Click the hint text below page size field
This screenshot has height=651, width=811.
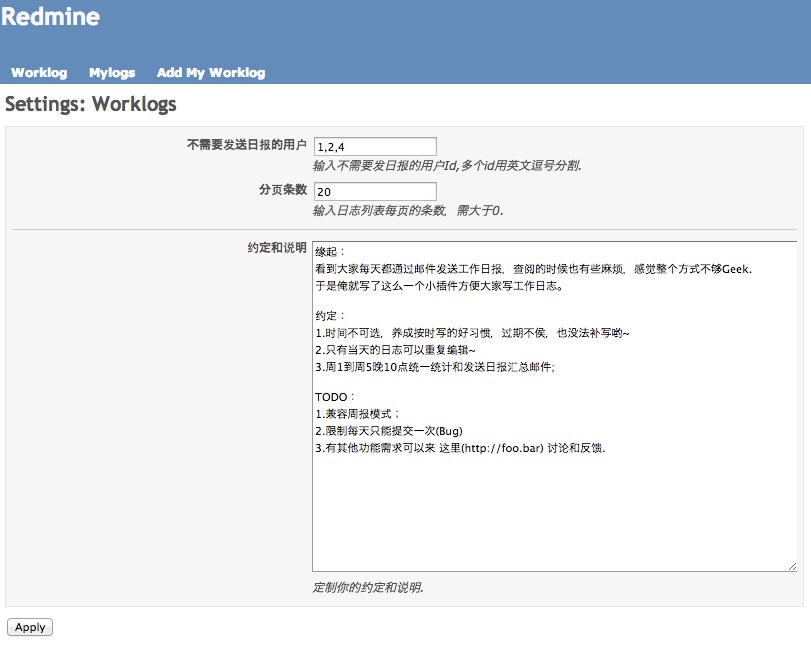click(408, 210)
